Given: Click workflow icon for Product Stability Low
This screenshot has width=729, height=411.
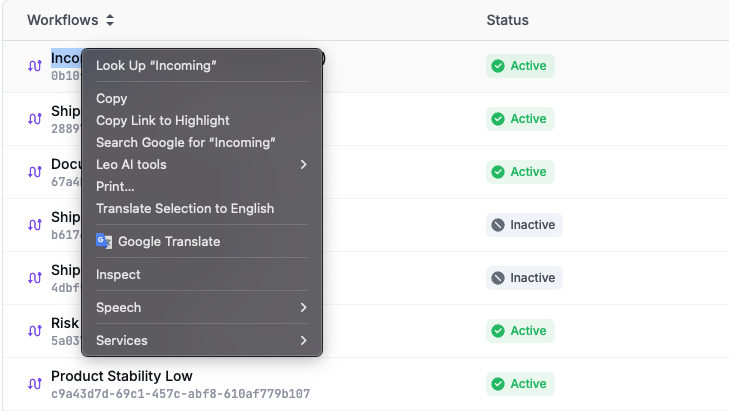Looking at the screenshot, I should pyautogui.click(x=35, y=384).
